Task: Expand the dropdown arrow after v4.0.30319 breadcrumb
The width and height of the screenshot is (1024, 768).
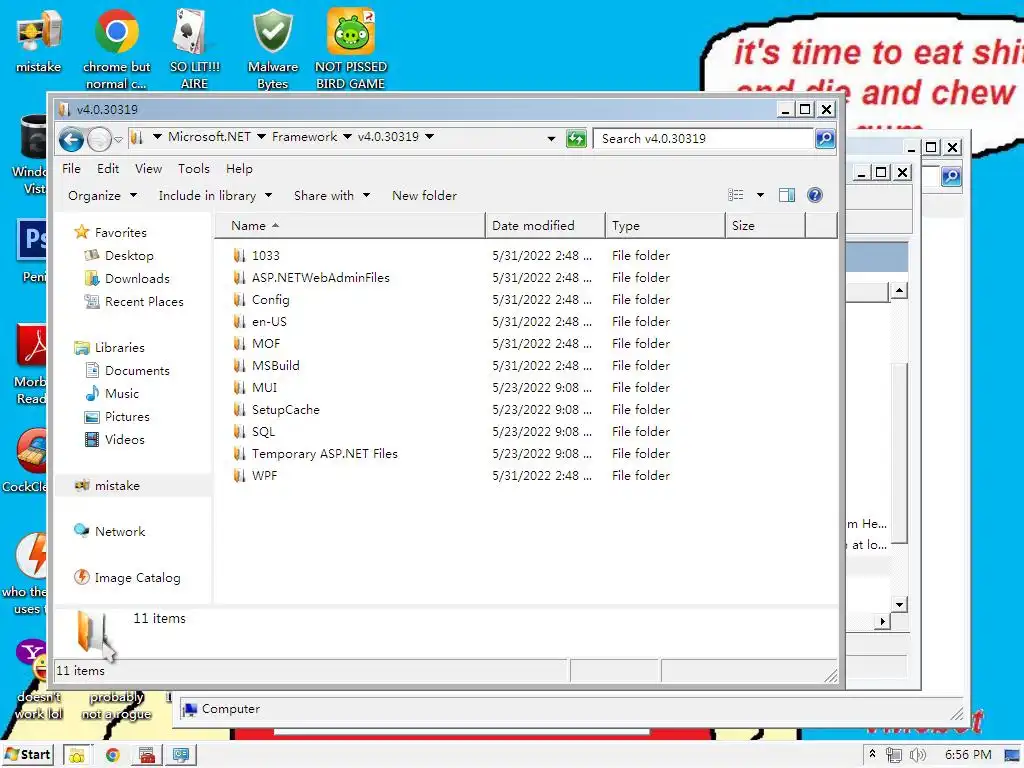Action: [429, 136]
